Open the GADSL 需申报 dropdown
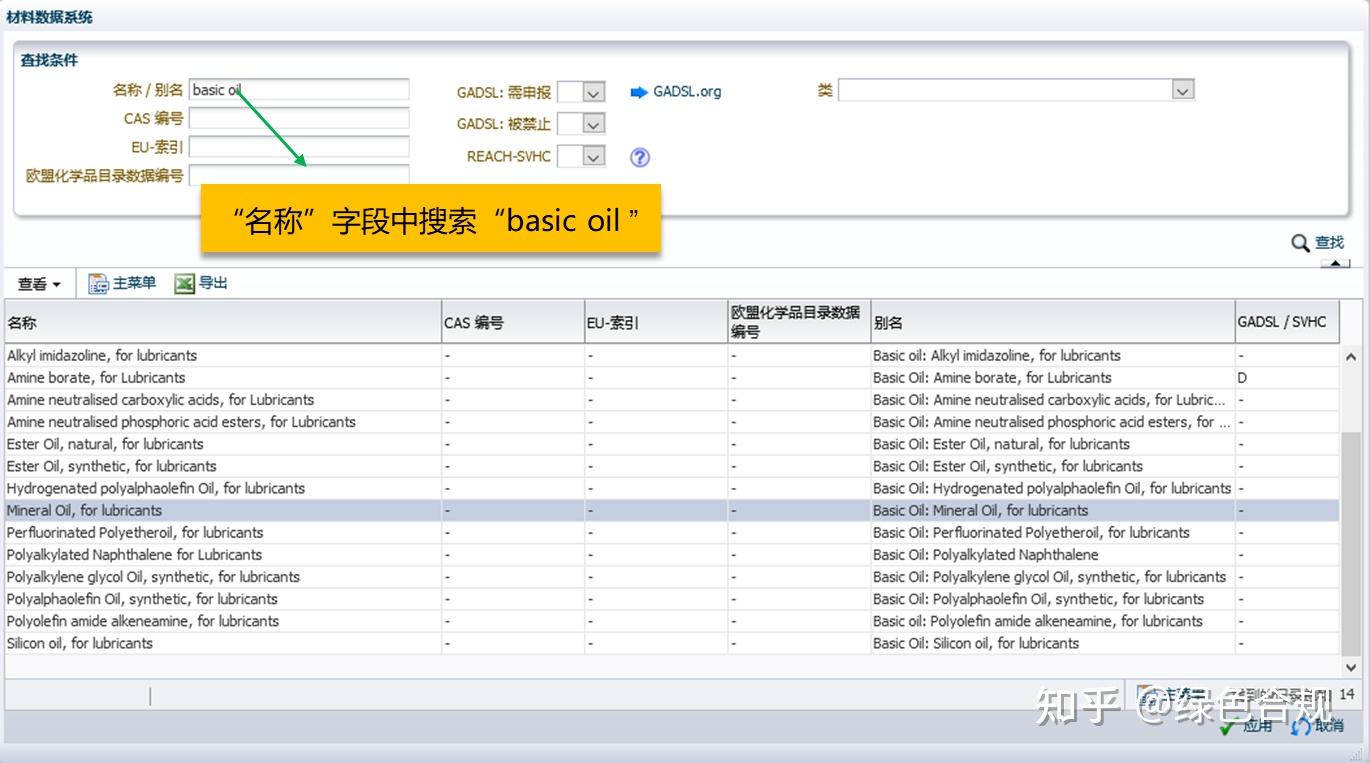 pos(594,91)
